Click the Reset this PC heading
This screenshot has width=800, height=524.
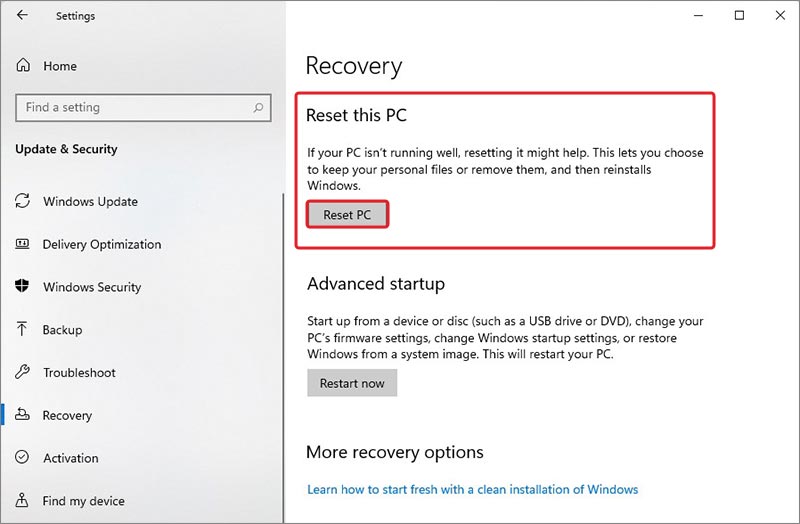[x=356, y=115]
